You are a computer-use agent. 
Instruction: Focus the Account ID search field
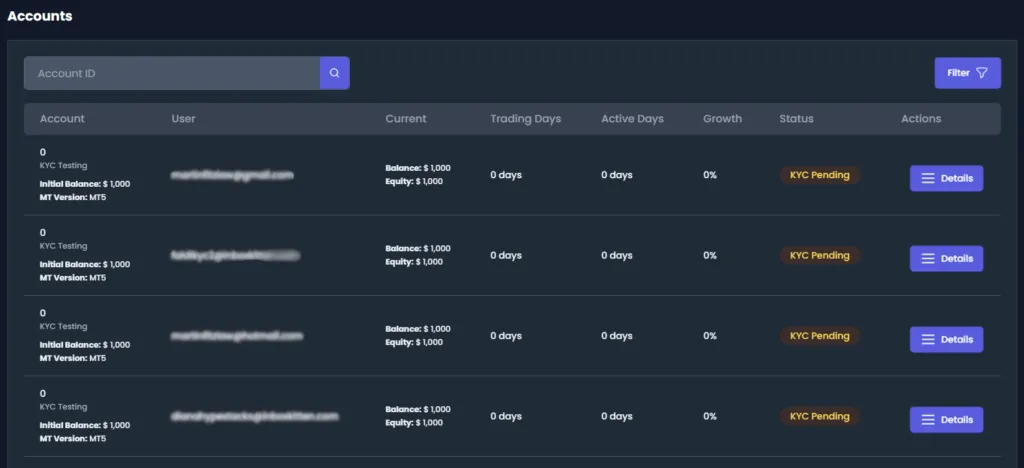[x=172, y=73]
